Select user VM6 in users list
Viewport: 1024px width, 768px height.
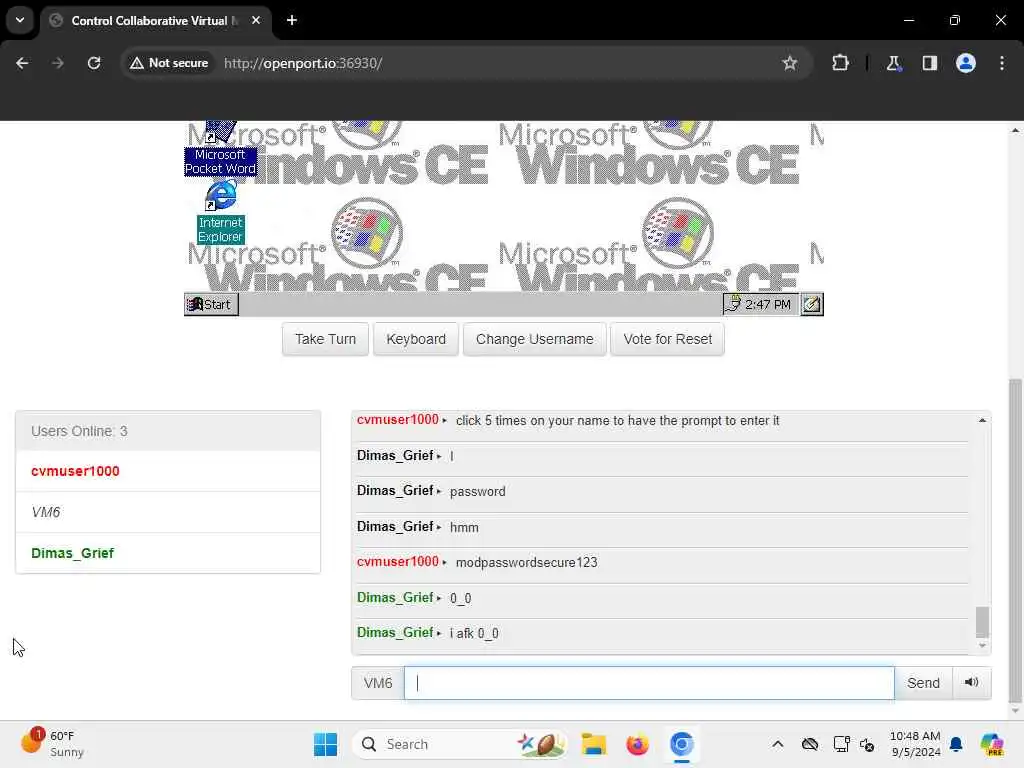pos(168,512)
